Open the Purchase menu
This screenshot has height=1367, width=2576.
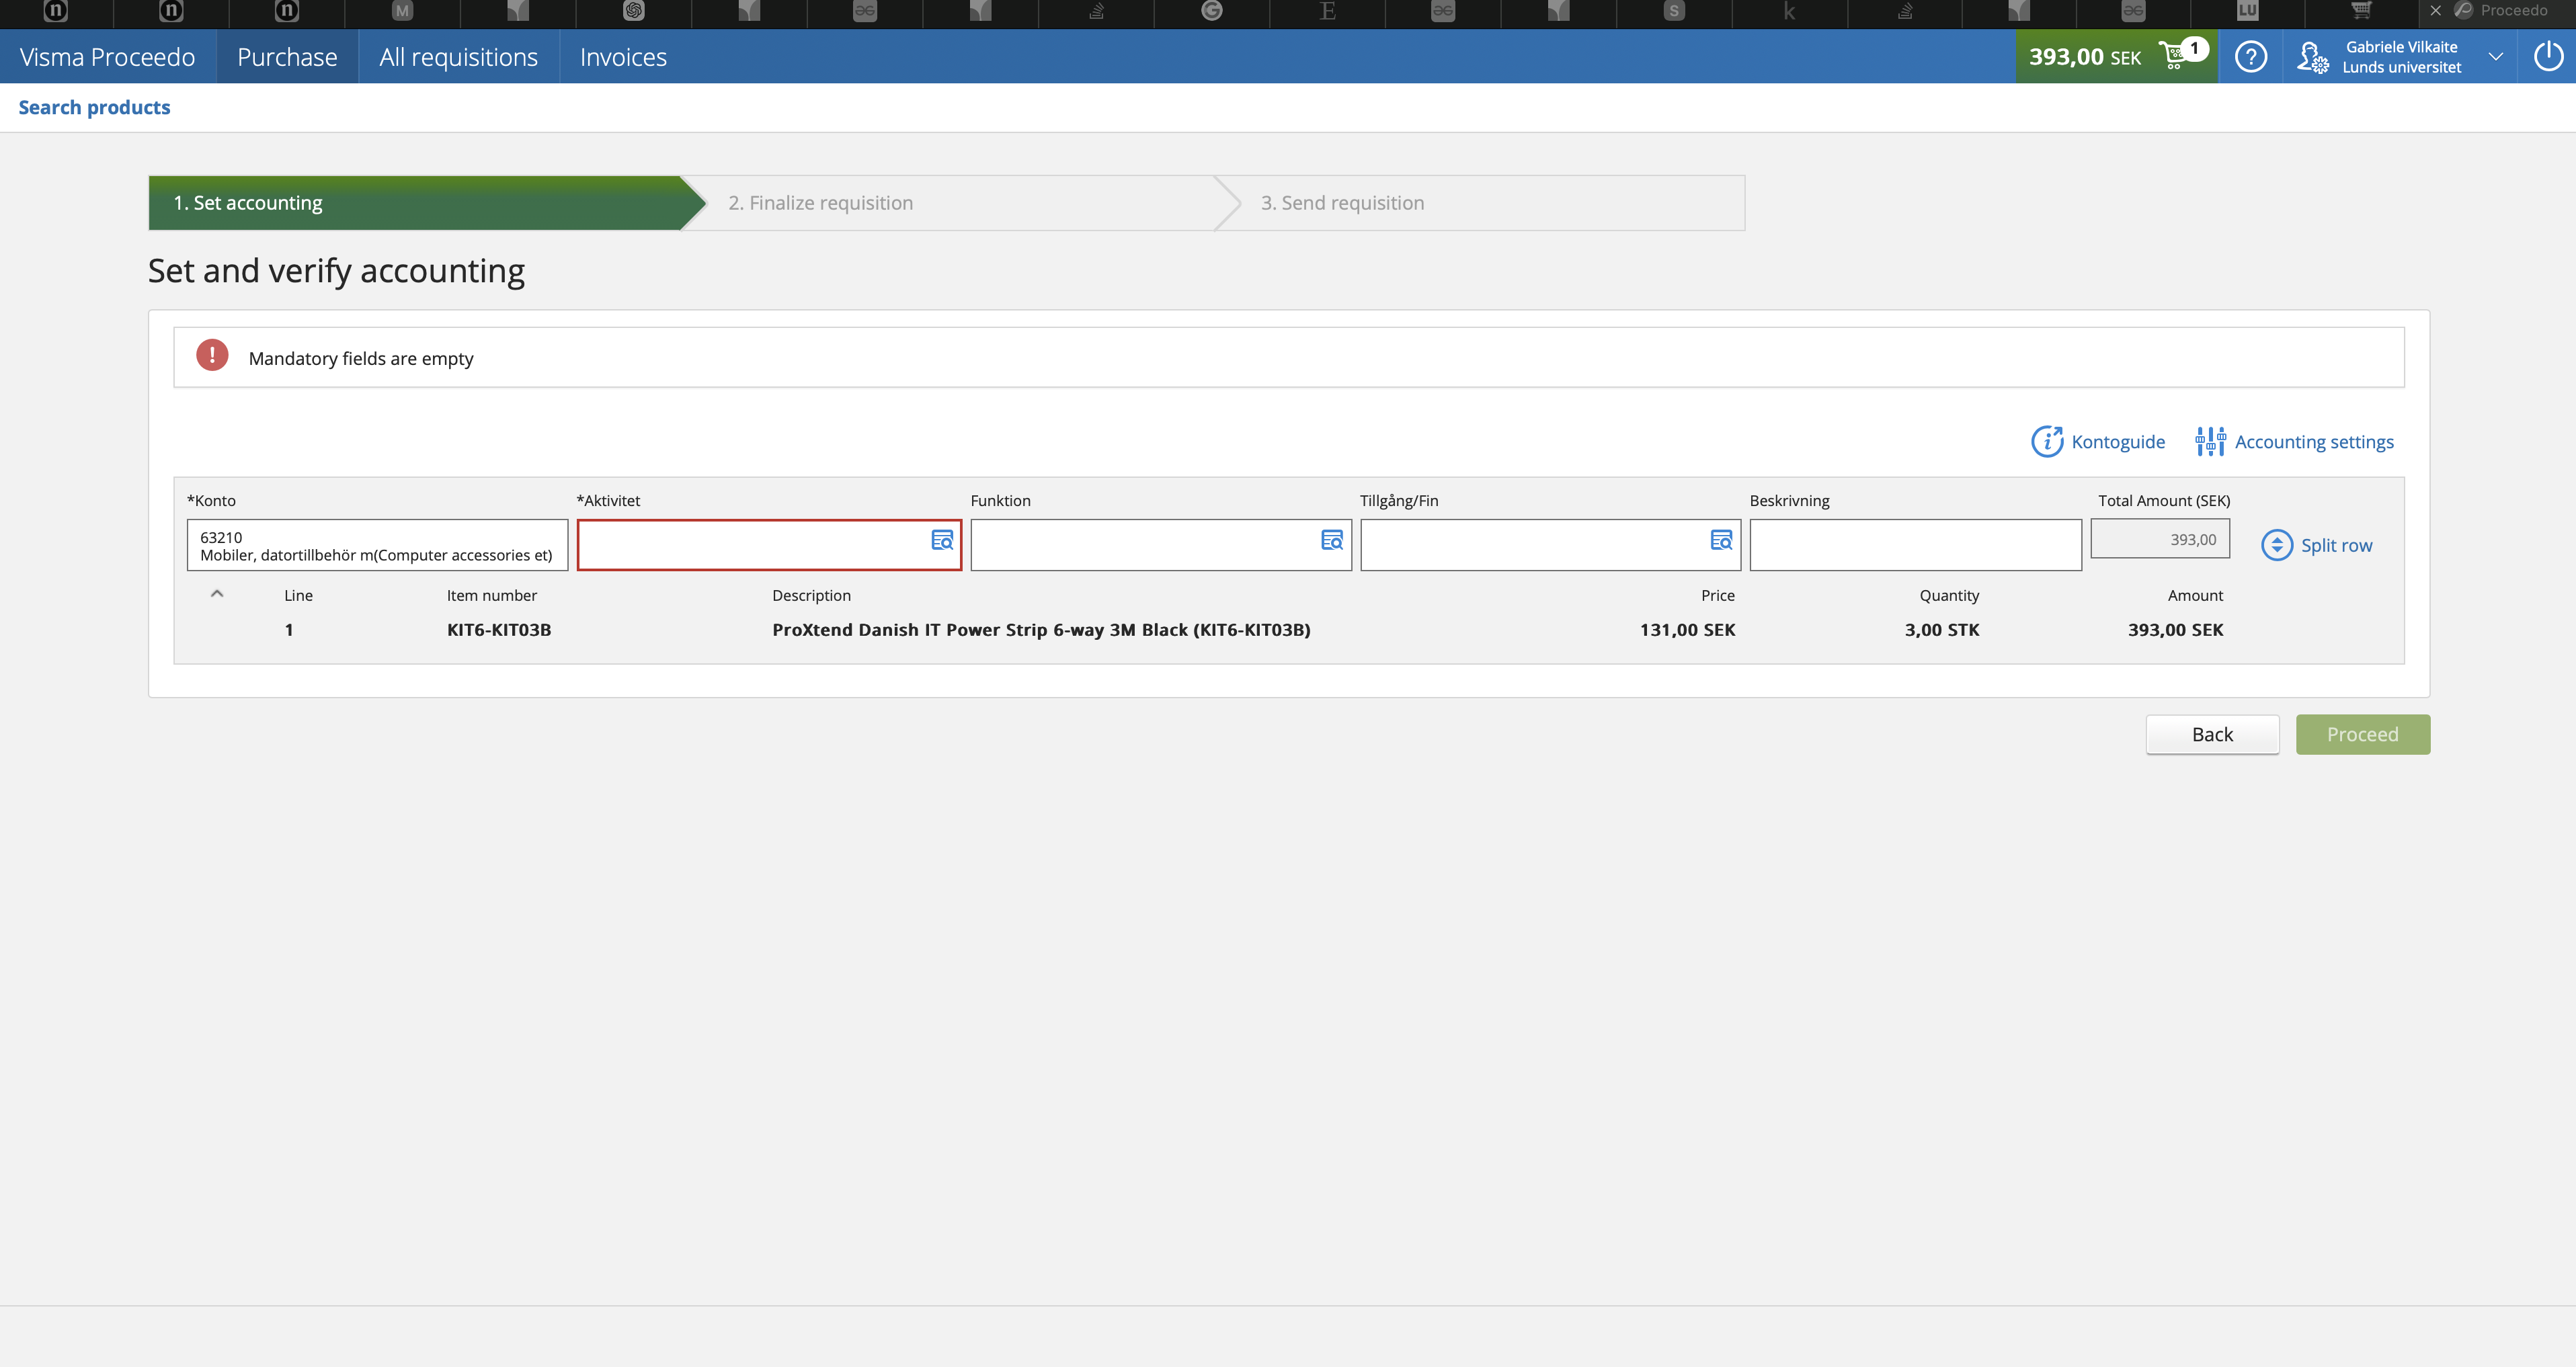pyautogui.click(x=287, y=56)
